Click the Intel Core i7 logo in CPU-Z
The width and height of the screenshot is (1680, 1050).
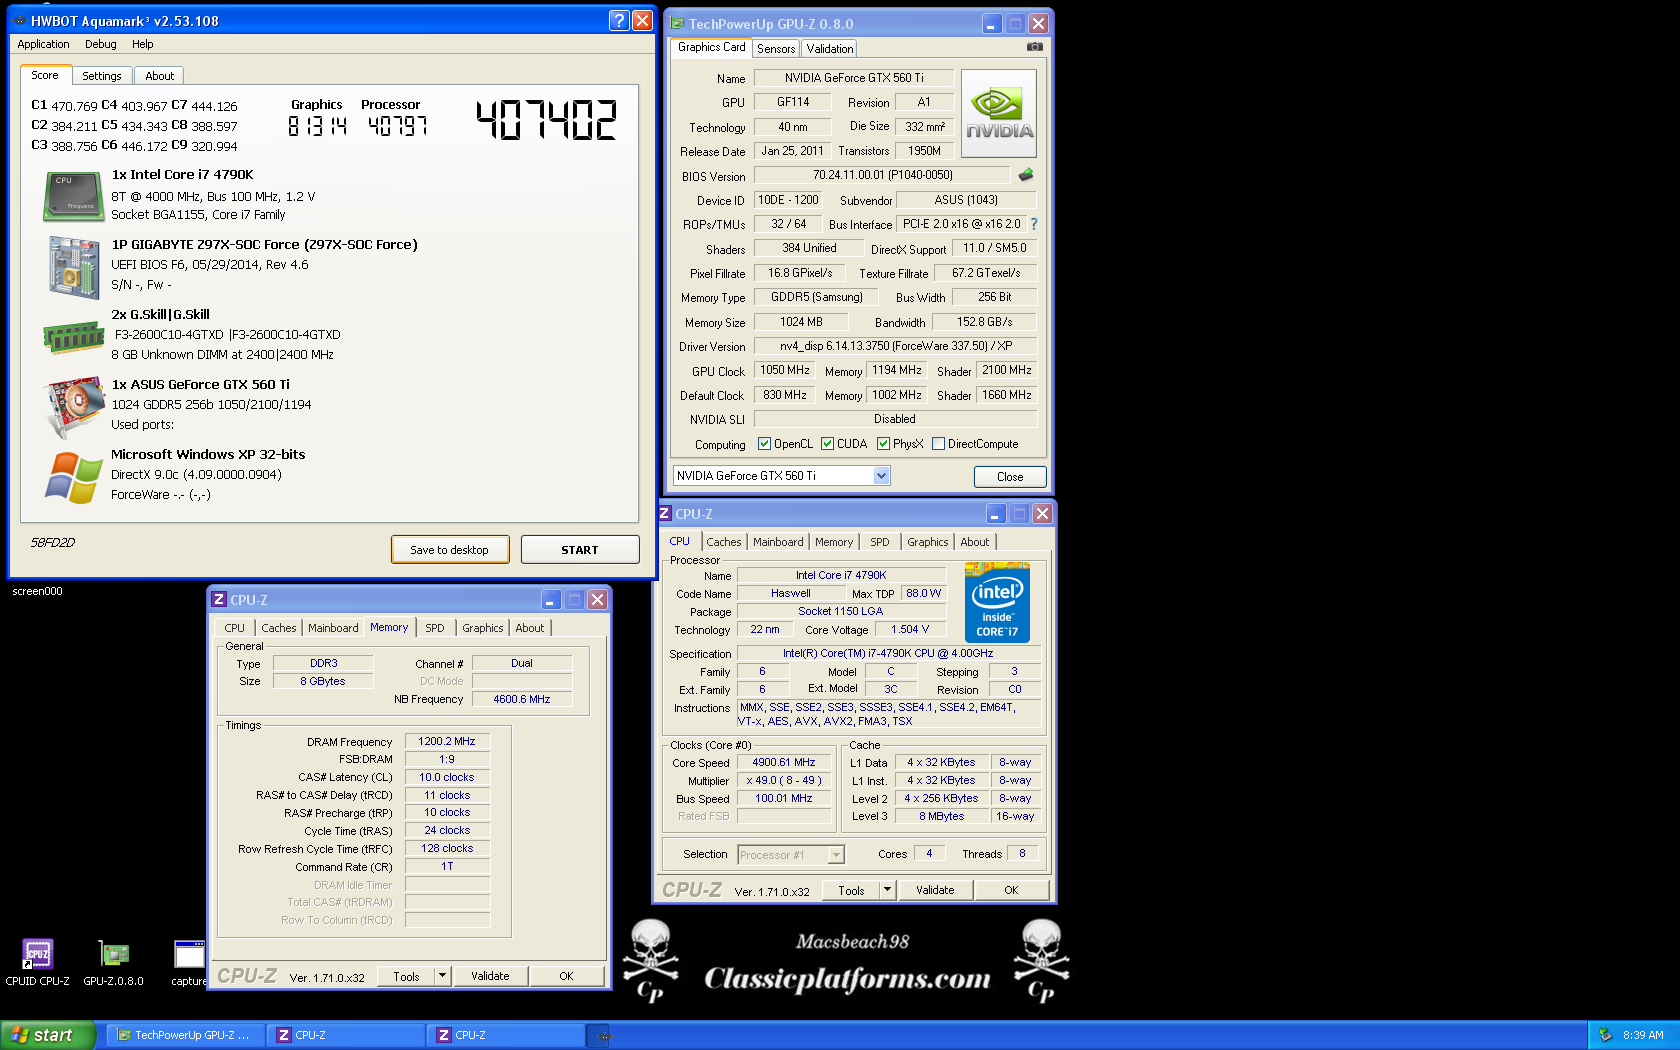click(x=997, y=602)
